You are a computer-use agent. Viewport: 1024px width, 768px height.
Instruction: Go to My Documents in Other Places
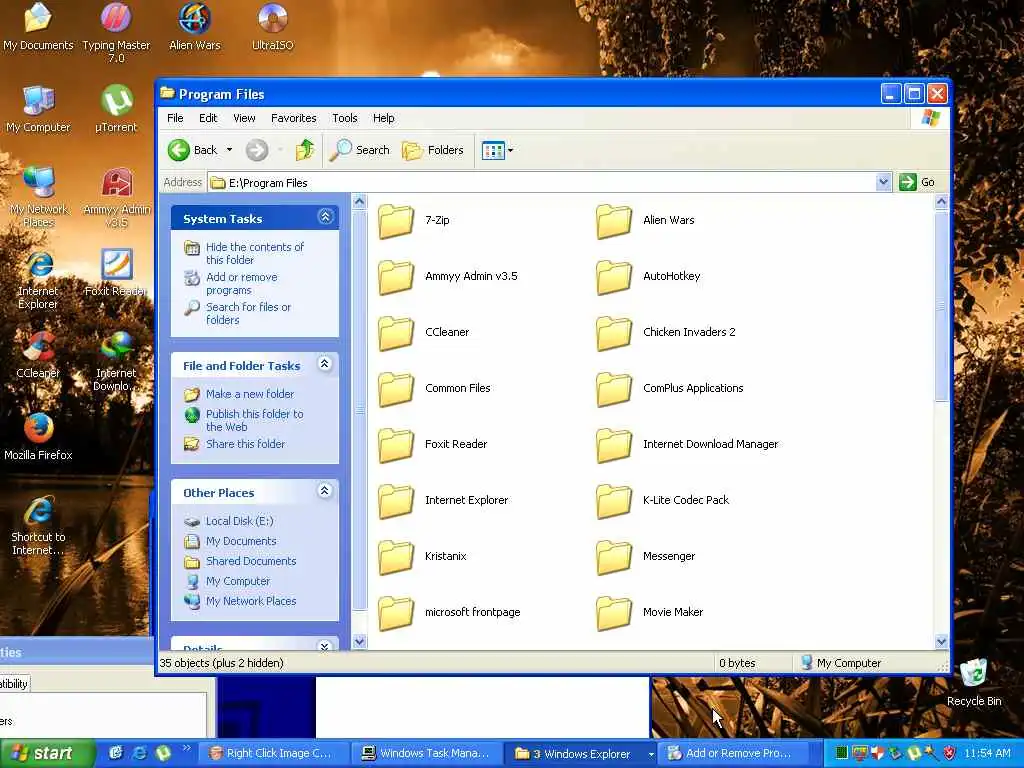240,541
